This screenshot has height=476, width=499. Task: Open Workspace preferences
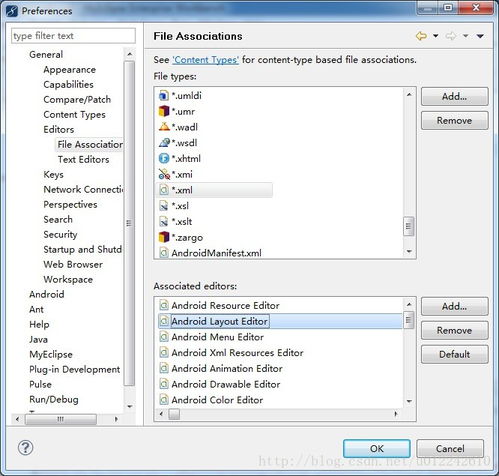pyautogui.click(x=68, y=279)
